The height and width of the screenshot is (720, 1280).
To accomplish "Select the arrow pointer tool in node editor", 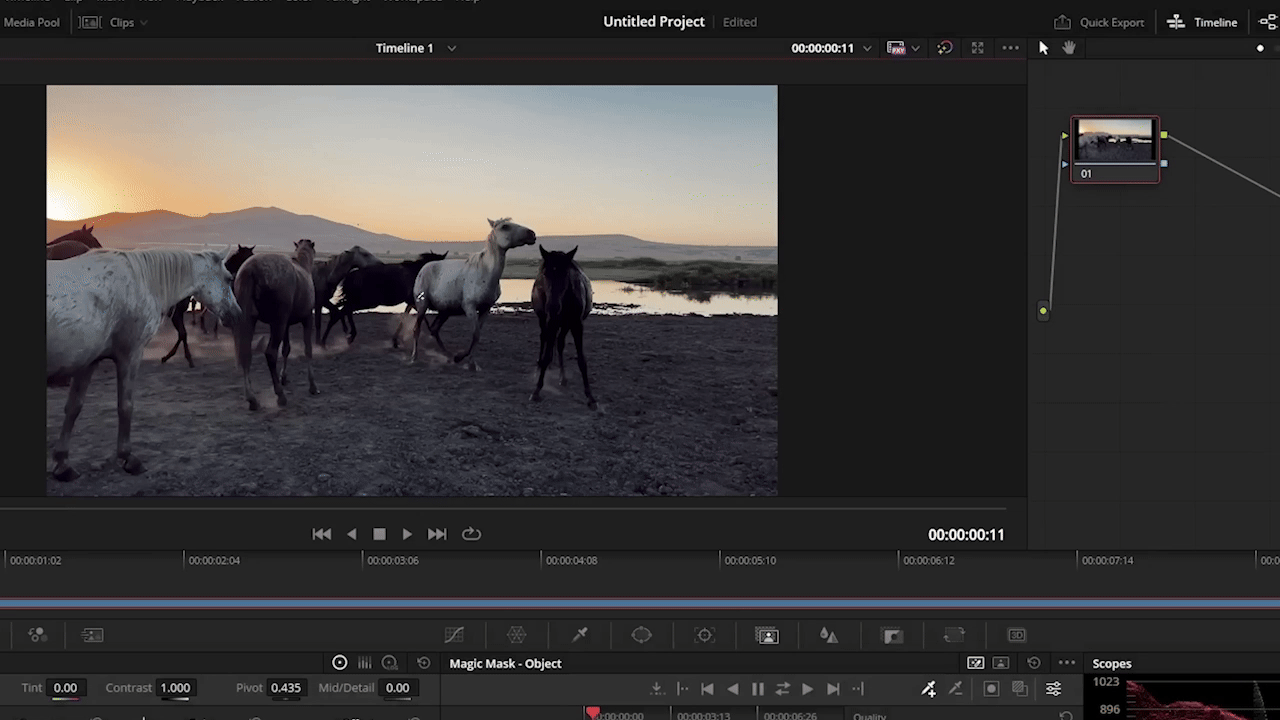I will (x=1043, y=48).
